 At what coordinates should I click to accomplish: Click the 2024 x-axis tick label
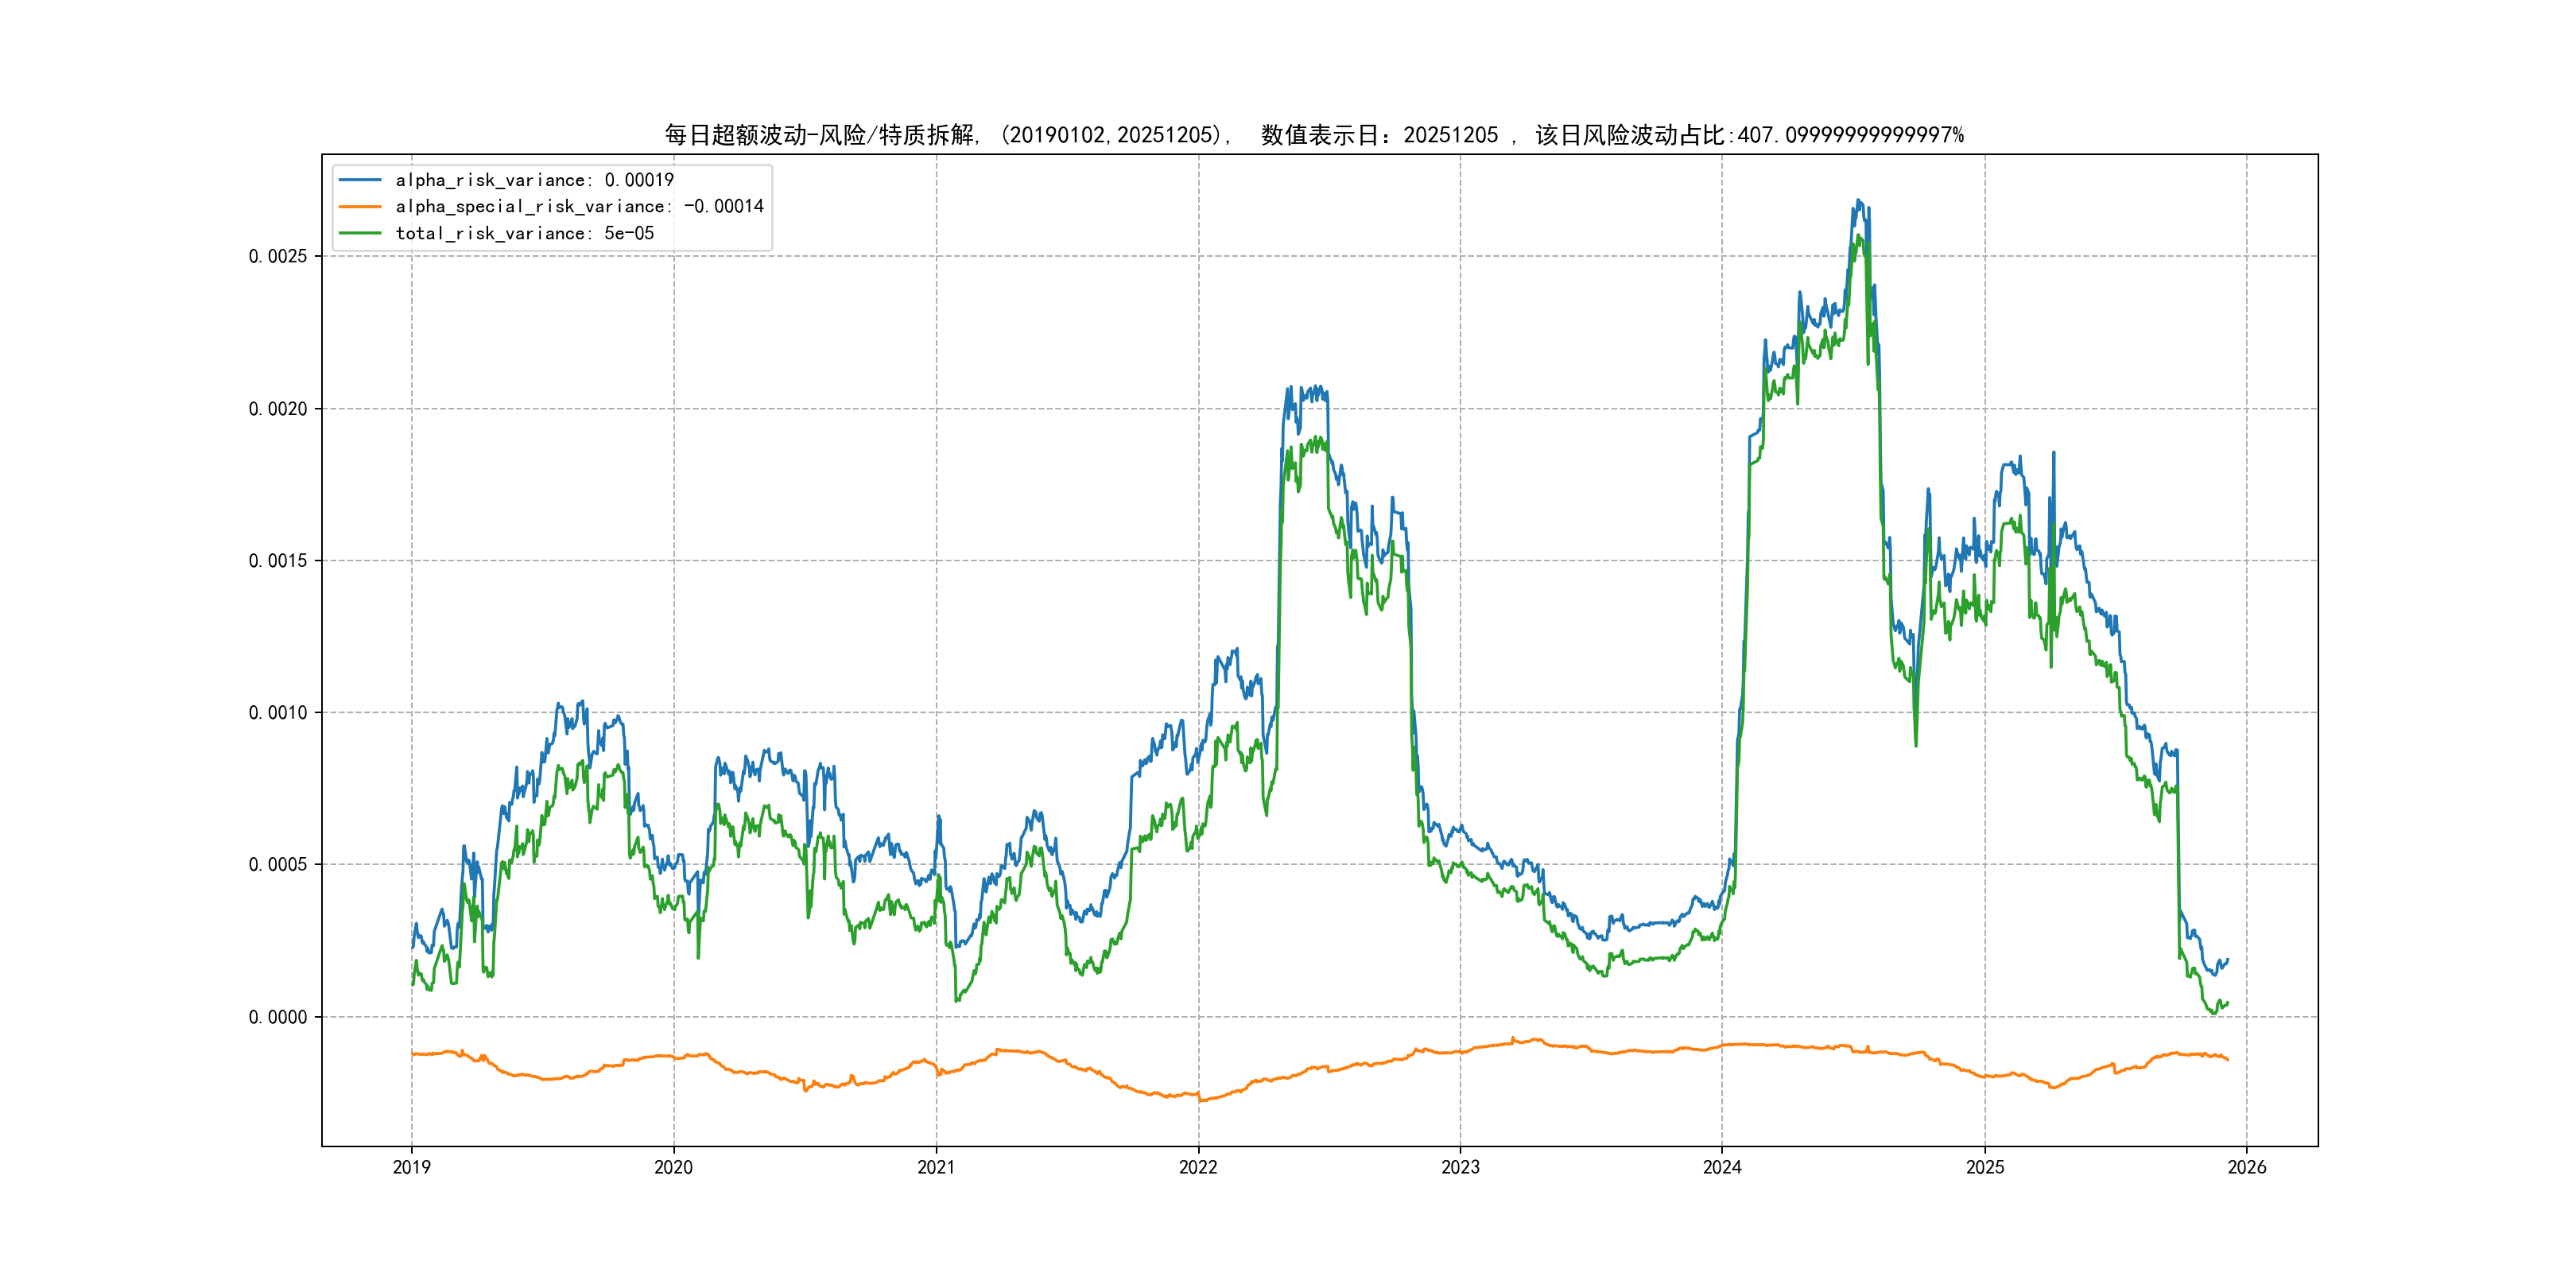(1722, 1167)
